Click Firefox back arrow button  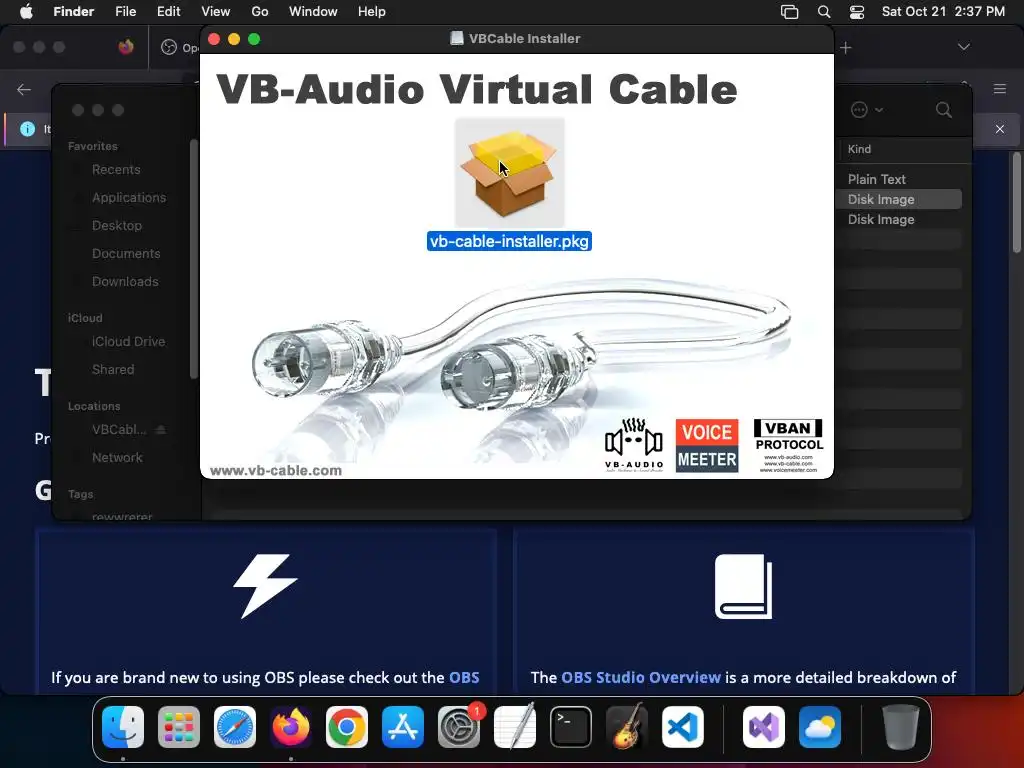pos(24,89)
